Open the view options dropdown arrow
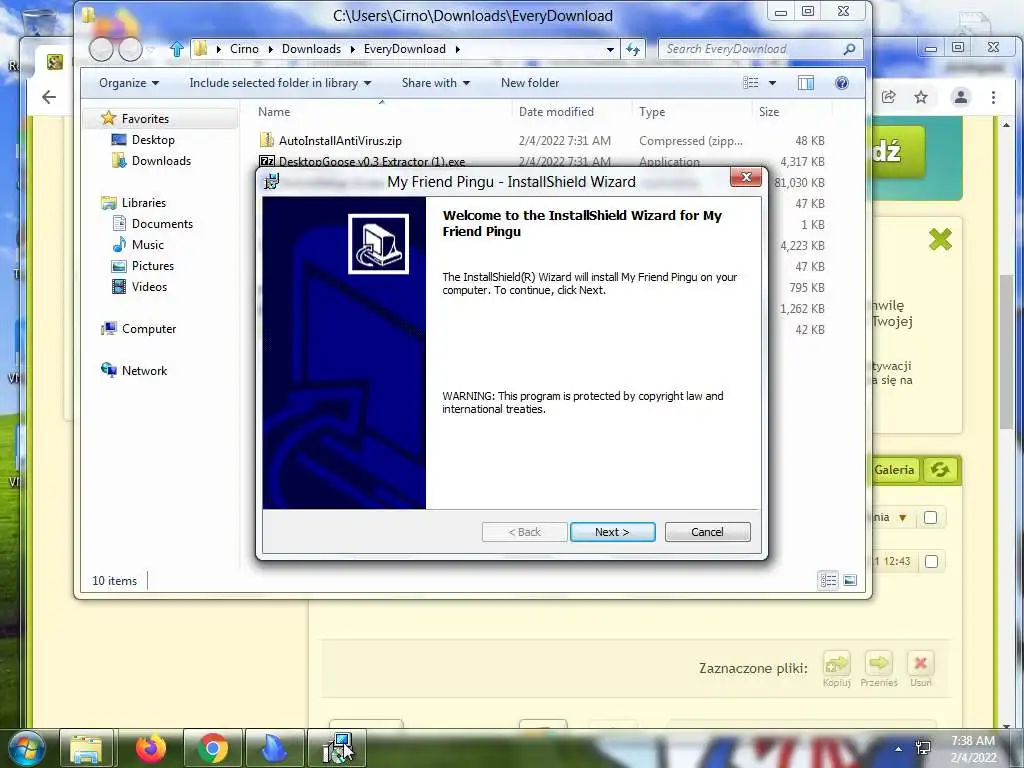Image resolution: width=1024 pixels, height=768 pixels. point(773,83)
